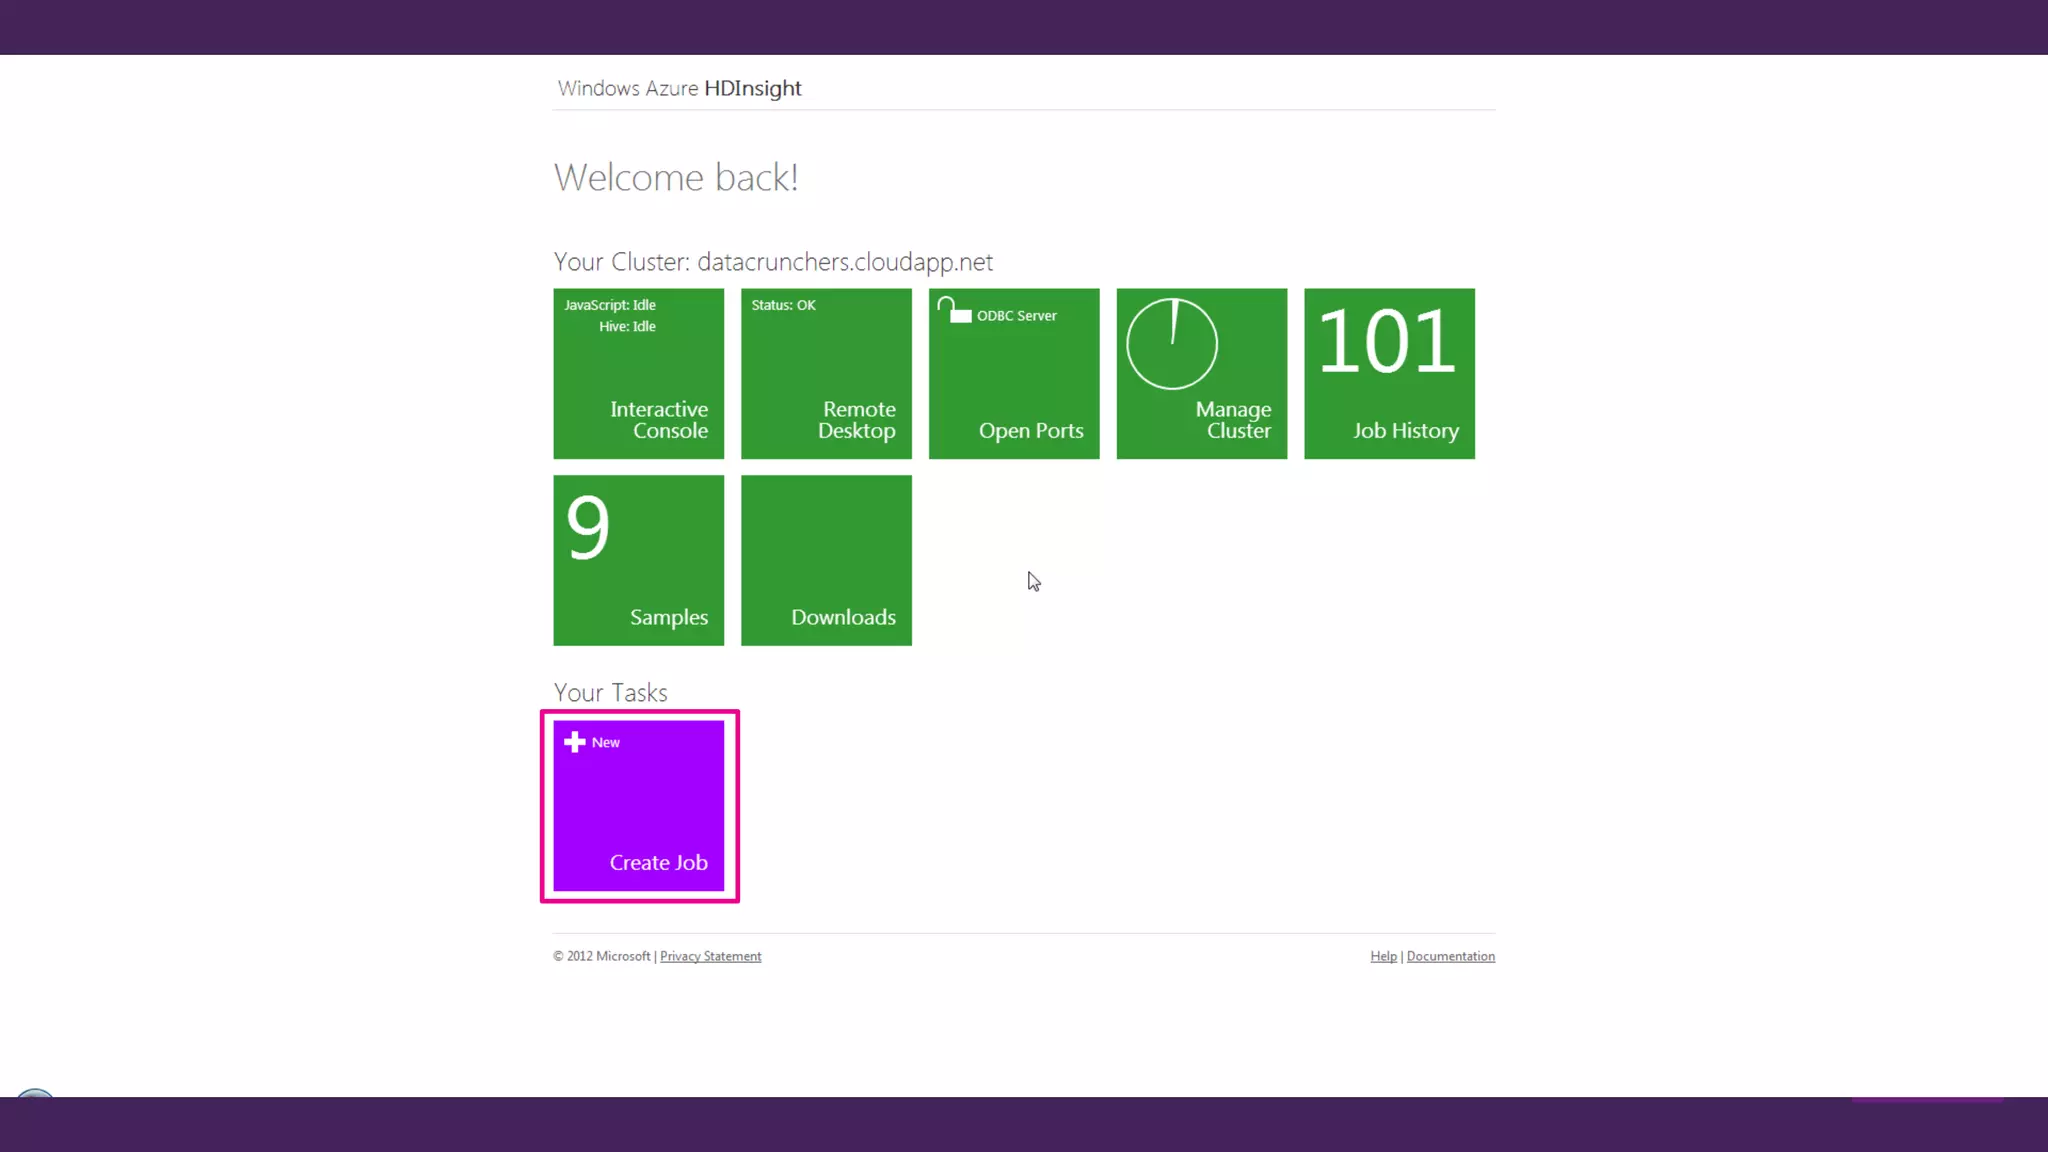Start a new job via Create Job
The height and width of the screenshot is (1152, 2048).
[658, 862]
